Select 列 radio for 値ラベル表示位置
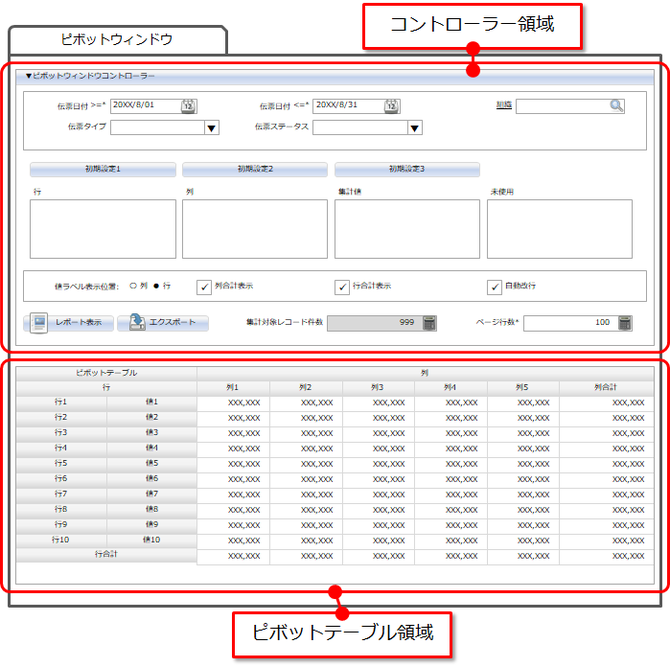Screen dimensions: 670x667 (133, 286)
